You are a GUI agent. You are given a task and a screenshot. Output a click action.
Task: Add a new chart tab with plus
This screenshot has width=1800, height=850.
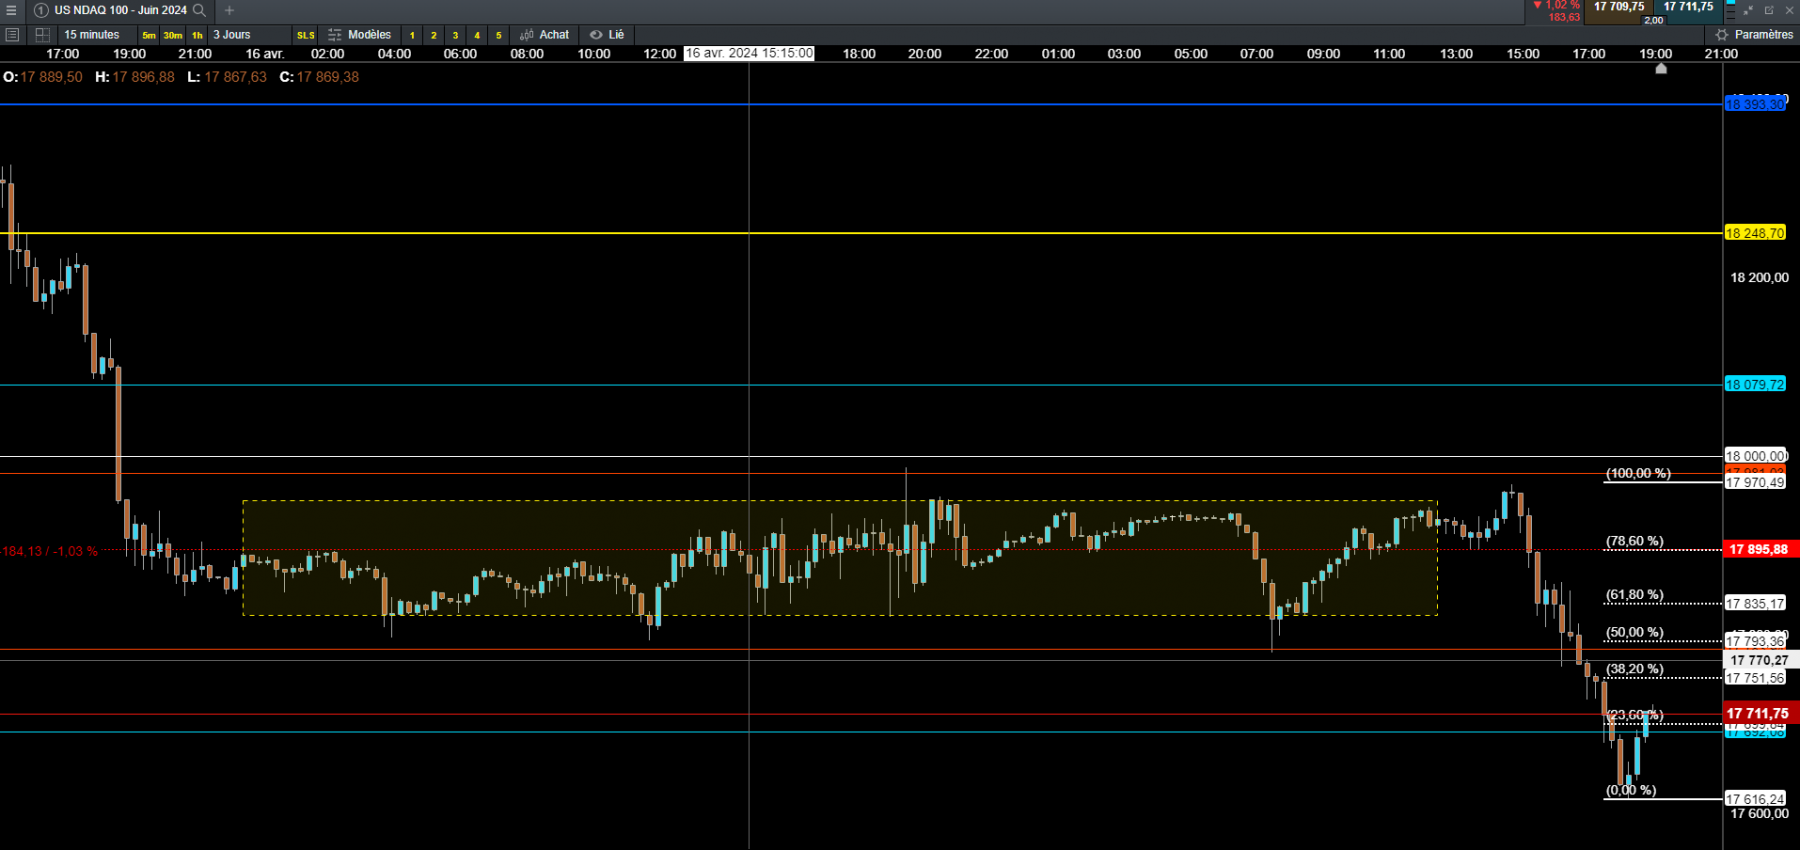[x=229, y=10]
